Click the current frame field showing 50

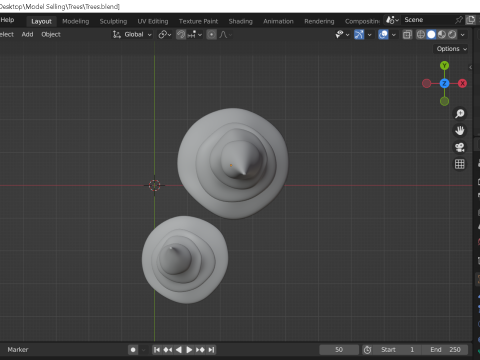pos(339,350)
